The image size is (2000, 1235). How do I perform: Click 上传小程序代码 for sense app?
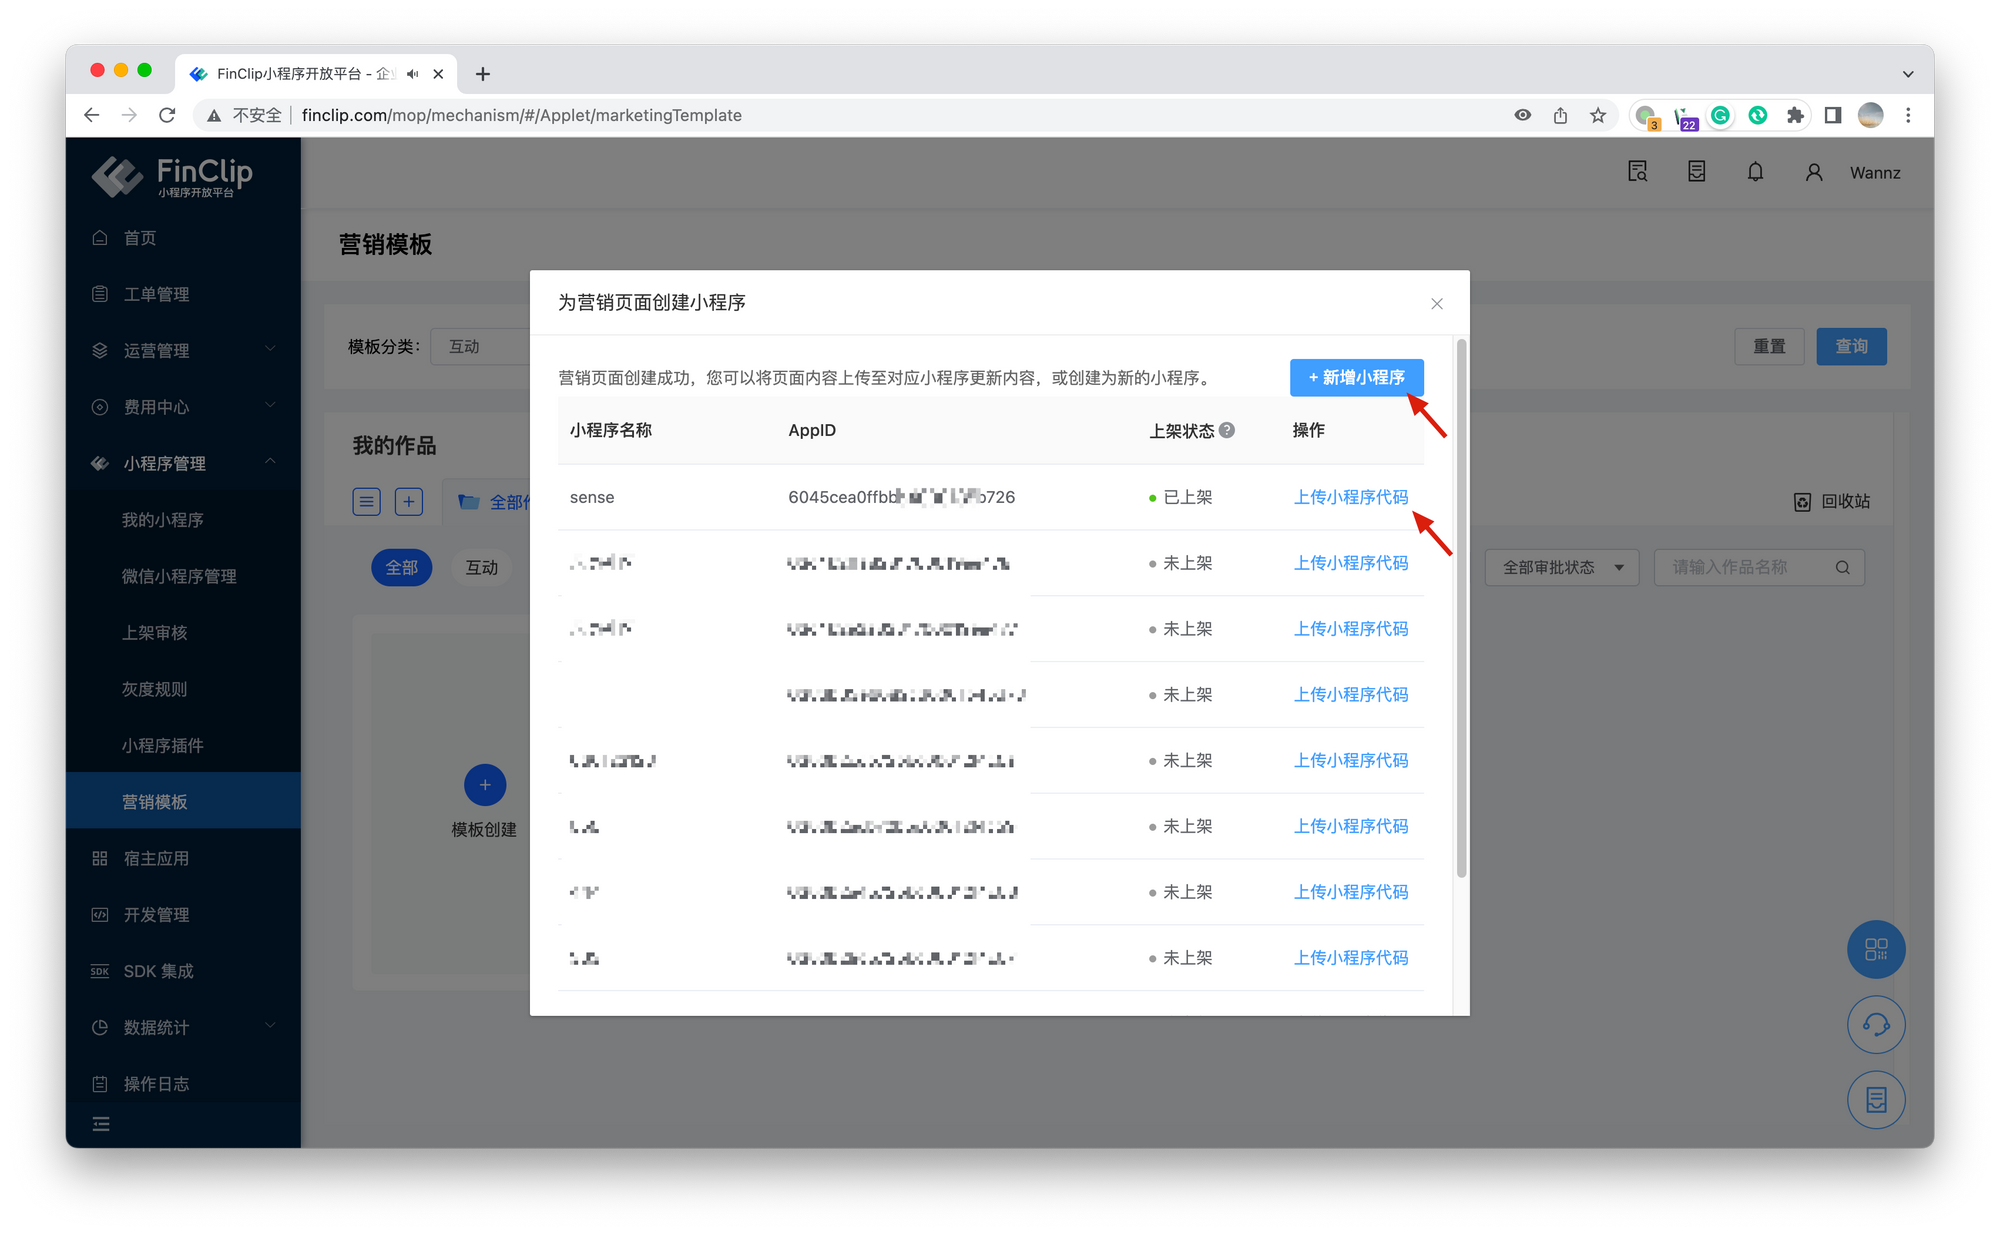click(x=1350, y=497)
